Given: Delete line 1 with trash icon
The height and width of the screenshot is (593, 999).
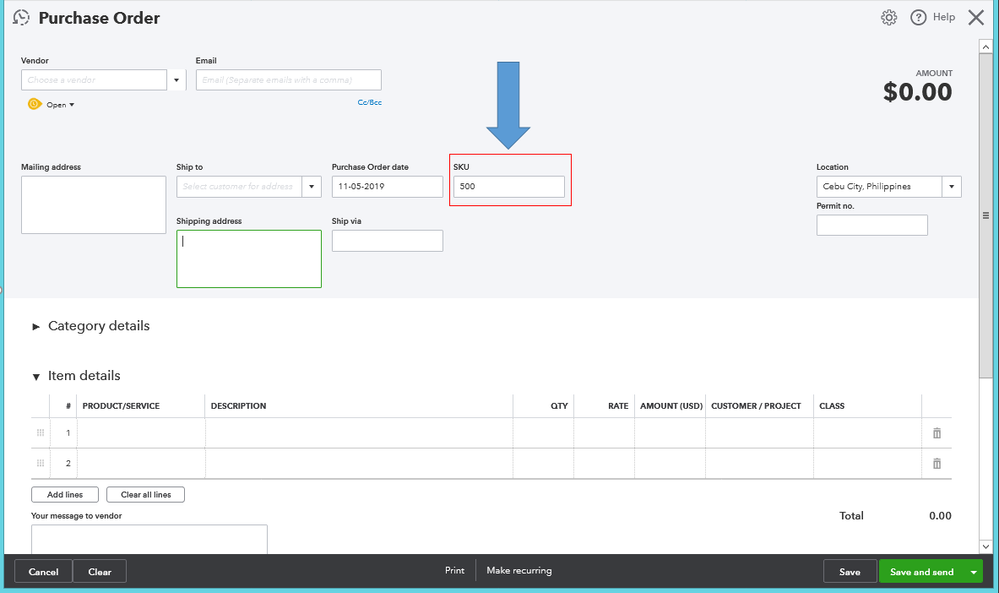Looking at the screenshot, I should pos(937,433).
